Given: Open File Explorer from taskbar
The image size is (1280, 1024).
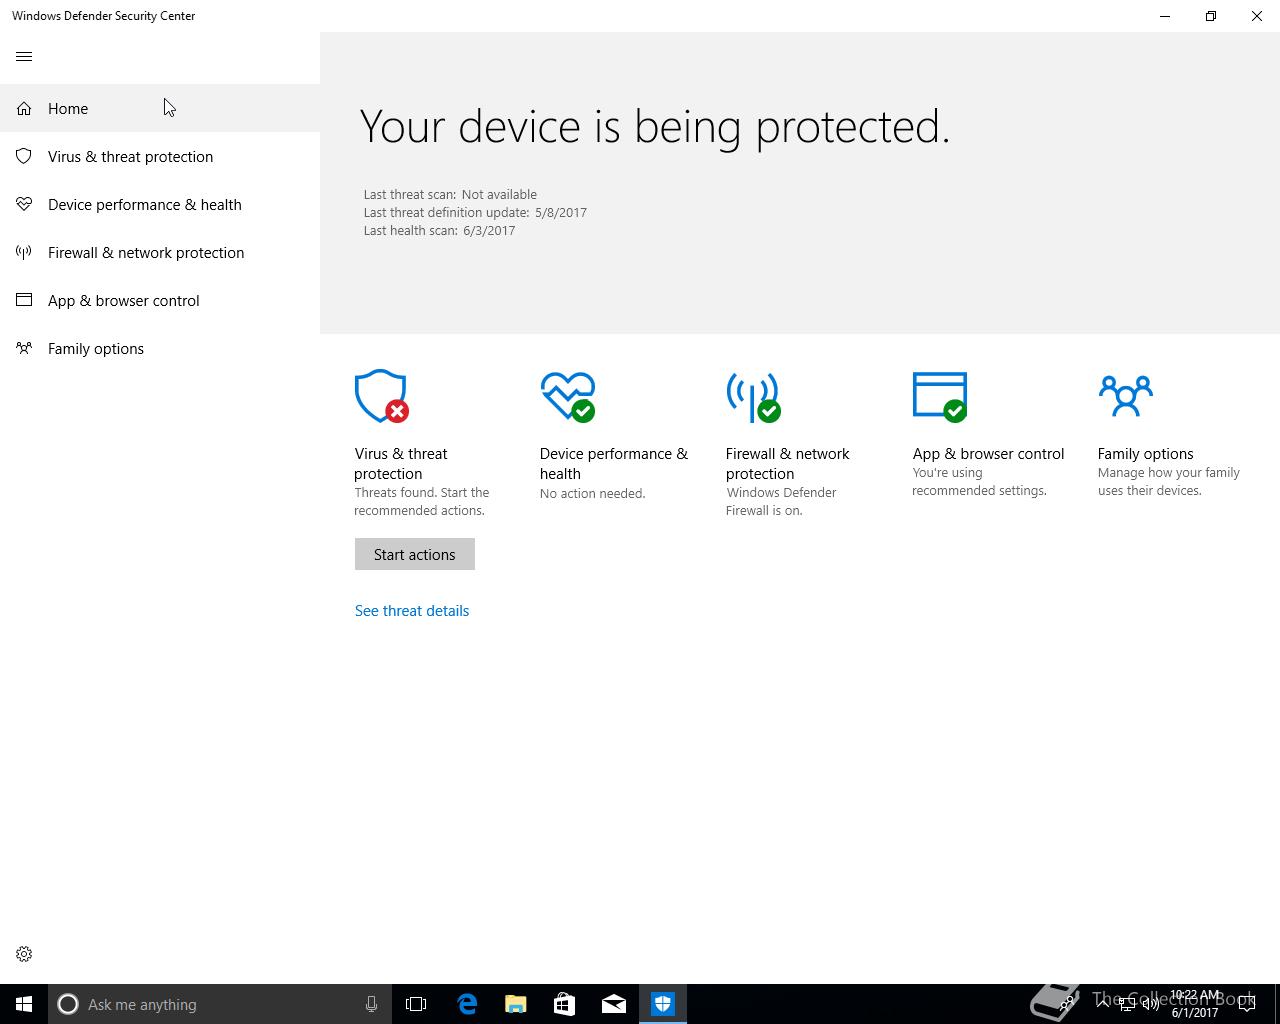Looking at the screenshot, I should [x=516, y=1004].
